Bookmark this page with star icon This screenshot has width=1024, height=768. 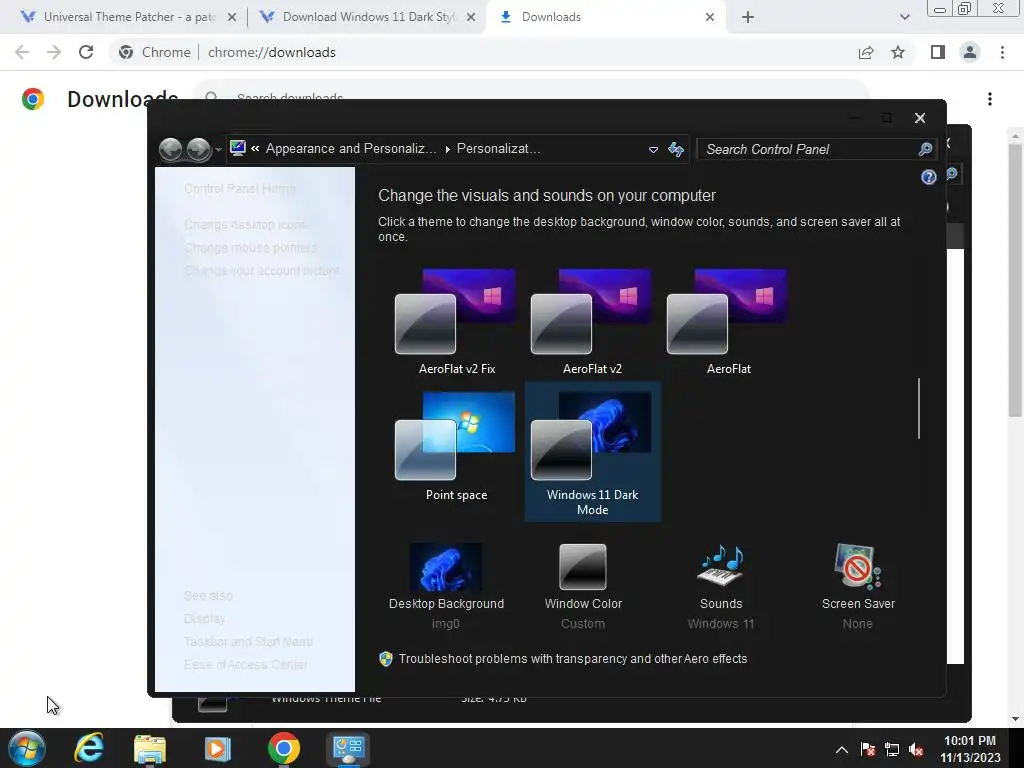[x=898, y=52]
